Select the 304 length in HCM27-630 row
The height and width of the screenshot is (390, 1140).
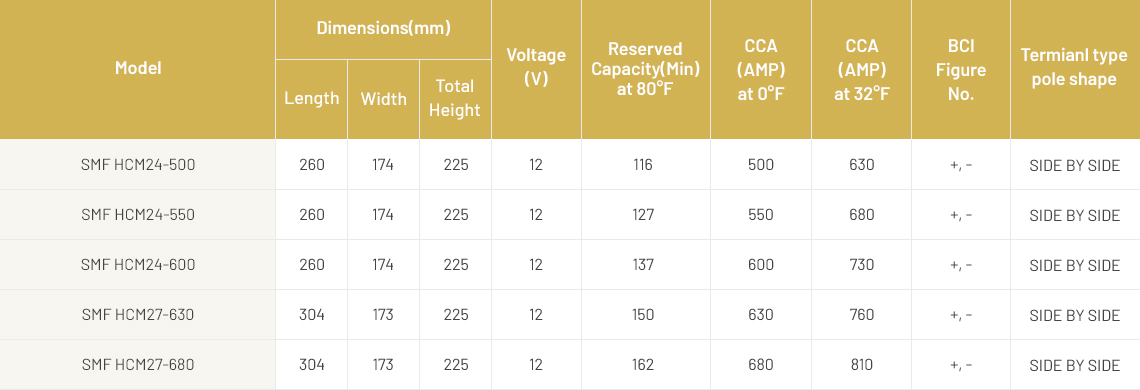312,315
